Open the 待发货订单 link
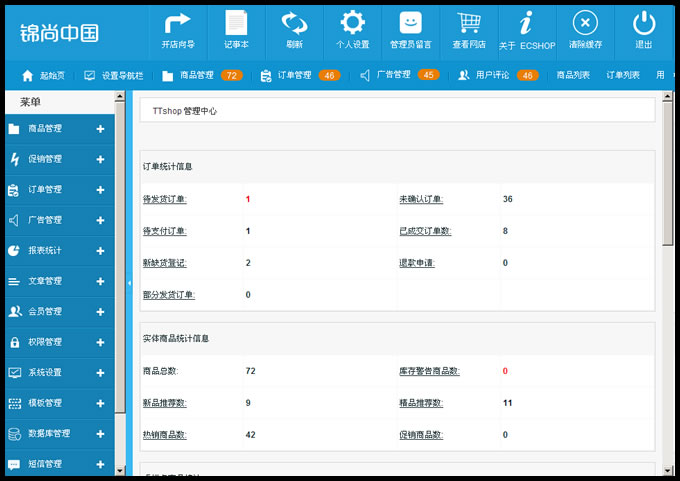Viewport: 680px width, 481px height. [165, 199]
